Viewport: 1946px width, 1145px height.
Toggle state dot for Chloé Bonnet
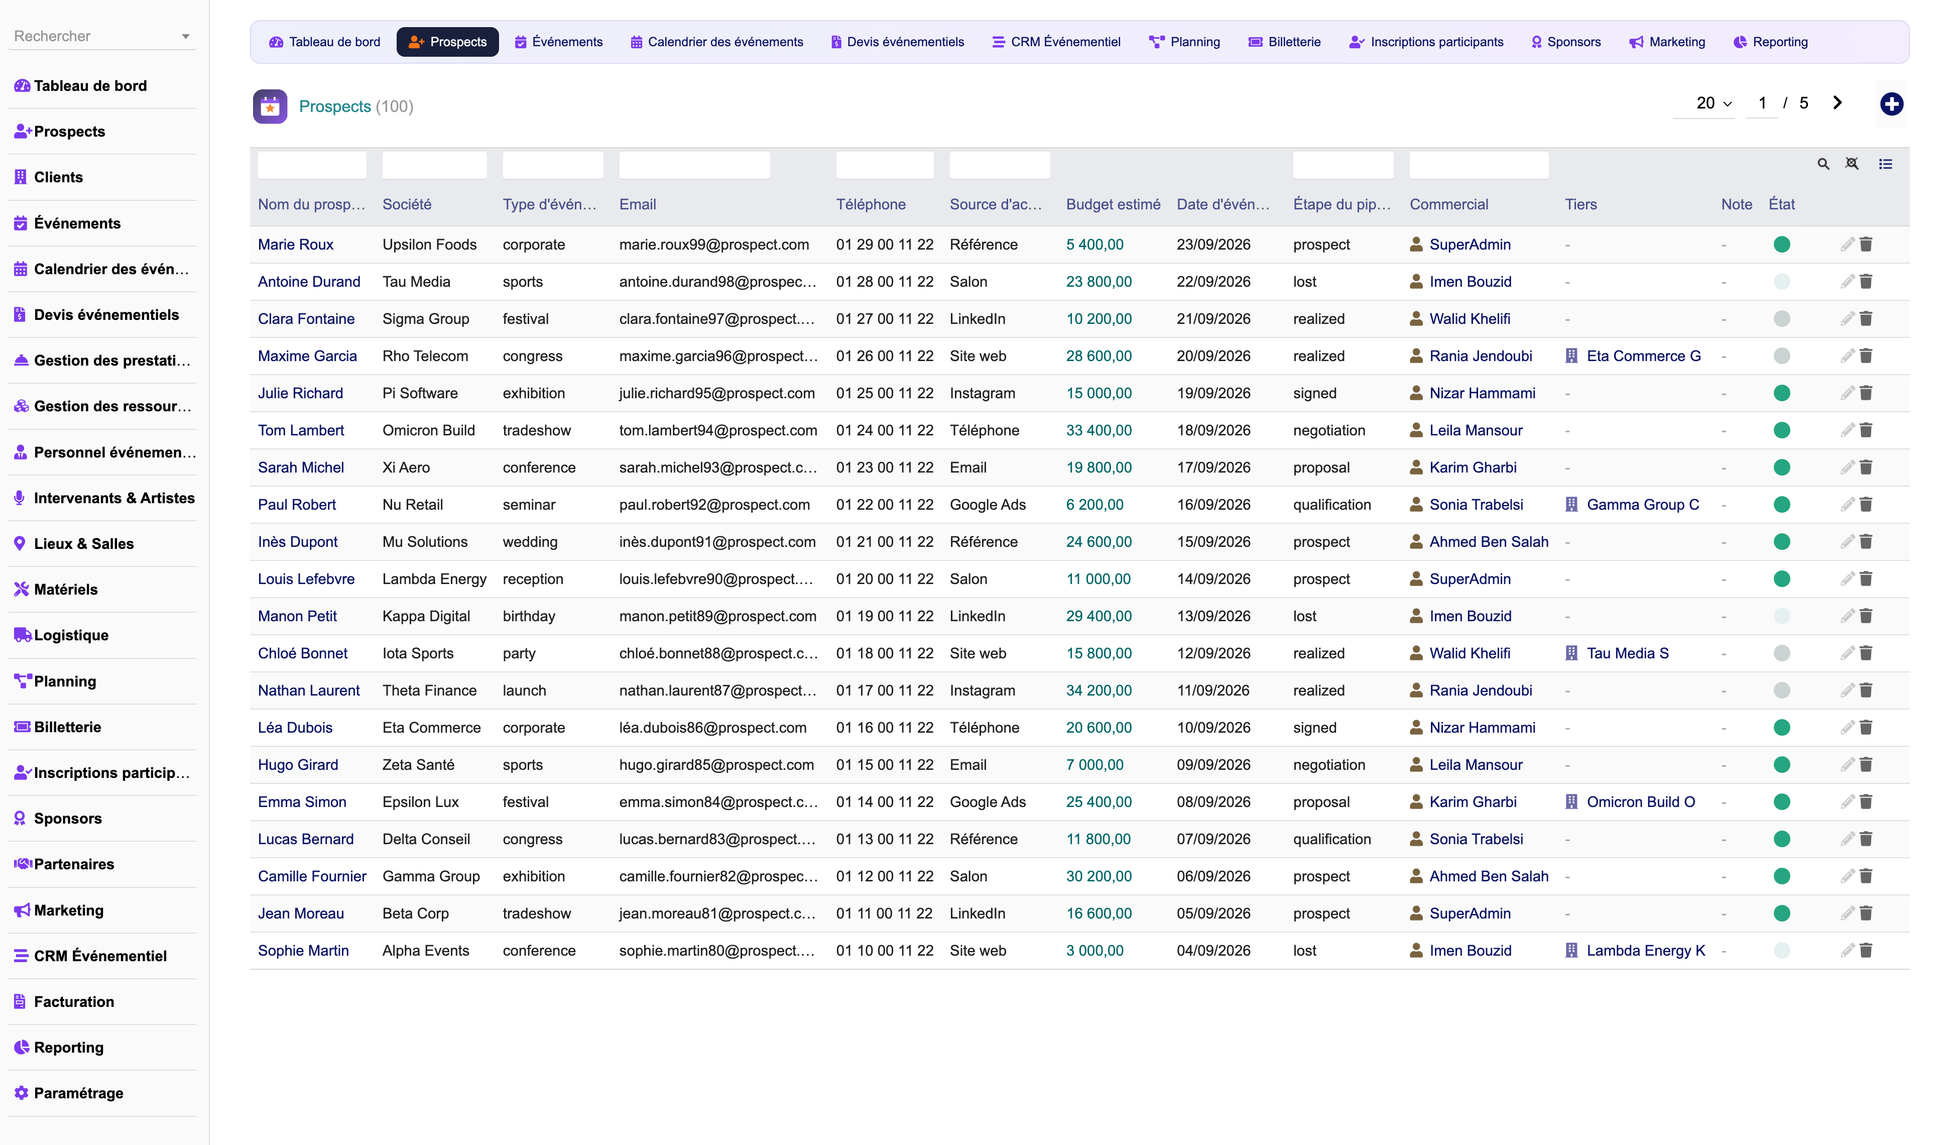[1781, 654]
